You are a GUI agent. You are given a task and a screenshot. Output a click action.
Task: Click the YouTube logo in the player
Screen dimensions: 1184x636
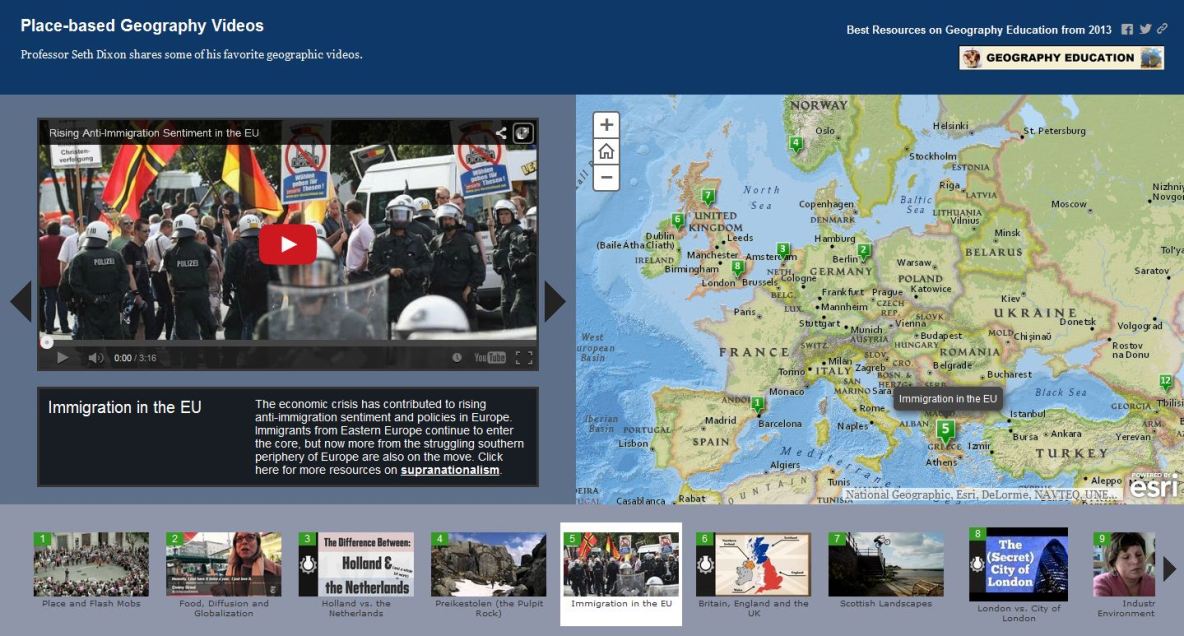(x=490, y=357)
